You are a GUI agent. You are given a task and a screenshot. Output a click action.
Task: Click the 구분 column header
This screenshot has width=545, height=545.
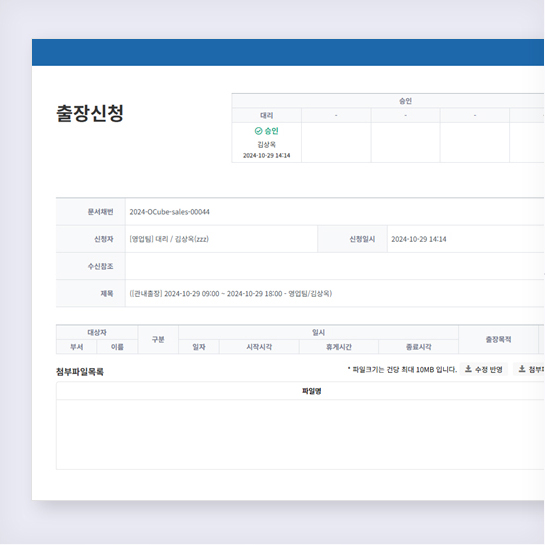point(158,340)
